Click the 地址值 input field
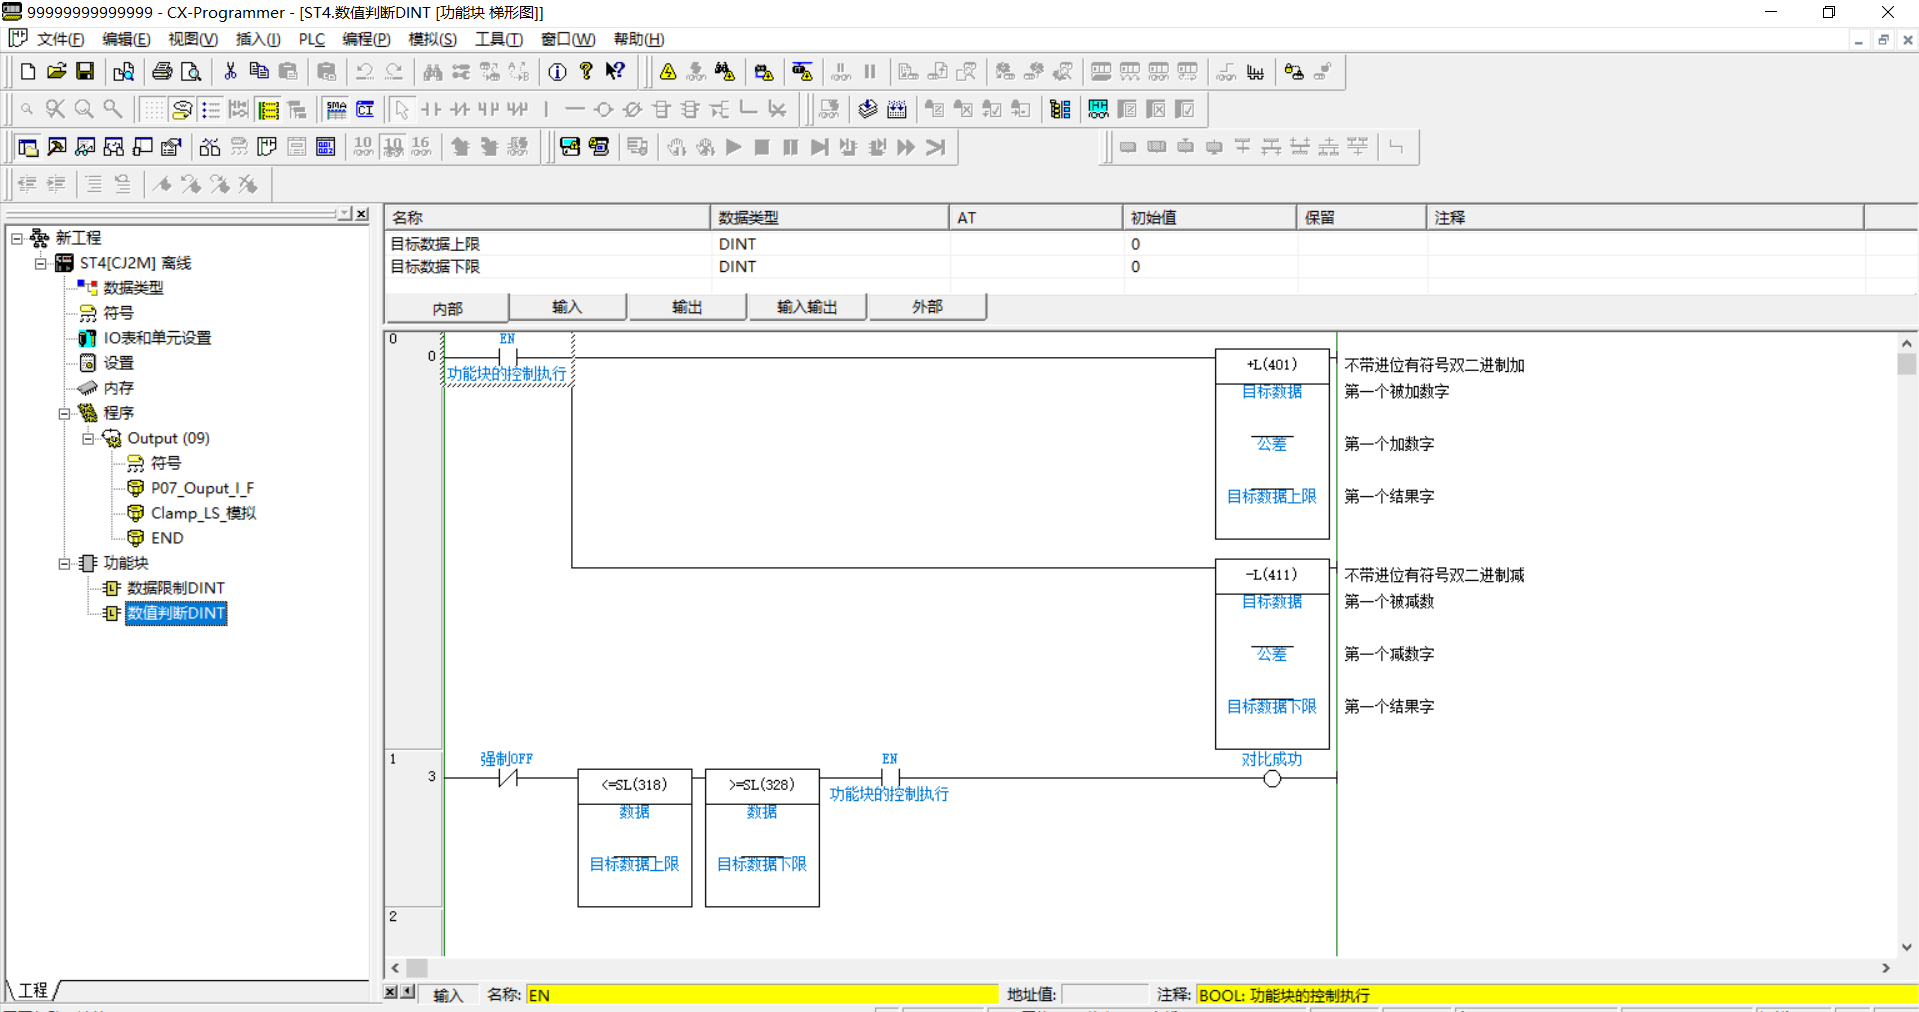 pyautogui.click(x=1104, y=994)
